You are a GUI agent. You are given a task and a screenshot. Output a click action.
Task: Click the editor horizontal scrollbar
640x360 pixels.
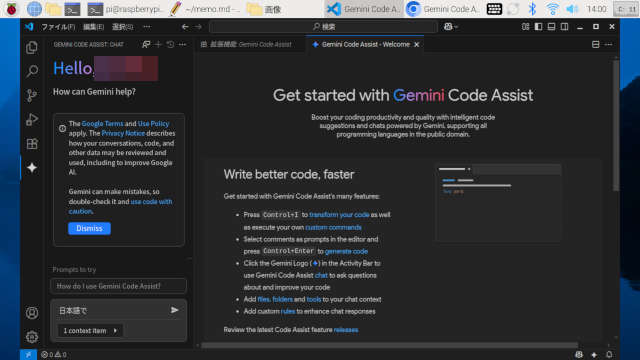click(390, 345)
